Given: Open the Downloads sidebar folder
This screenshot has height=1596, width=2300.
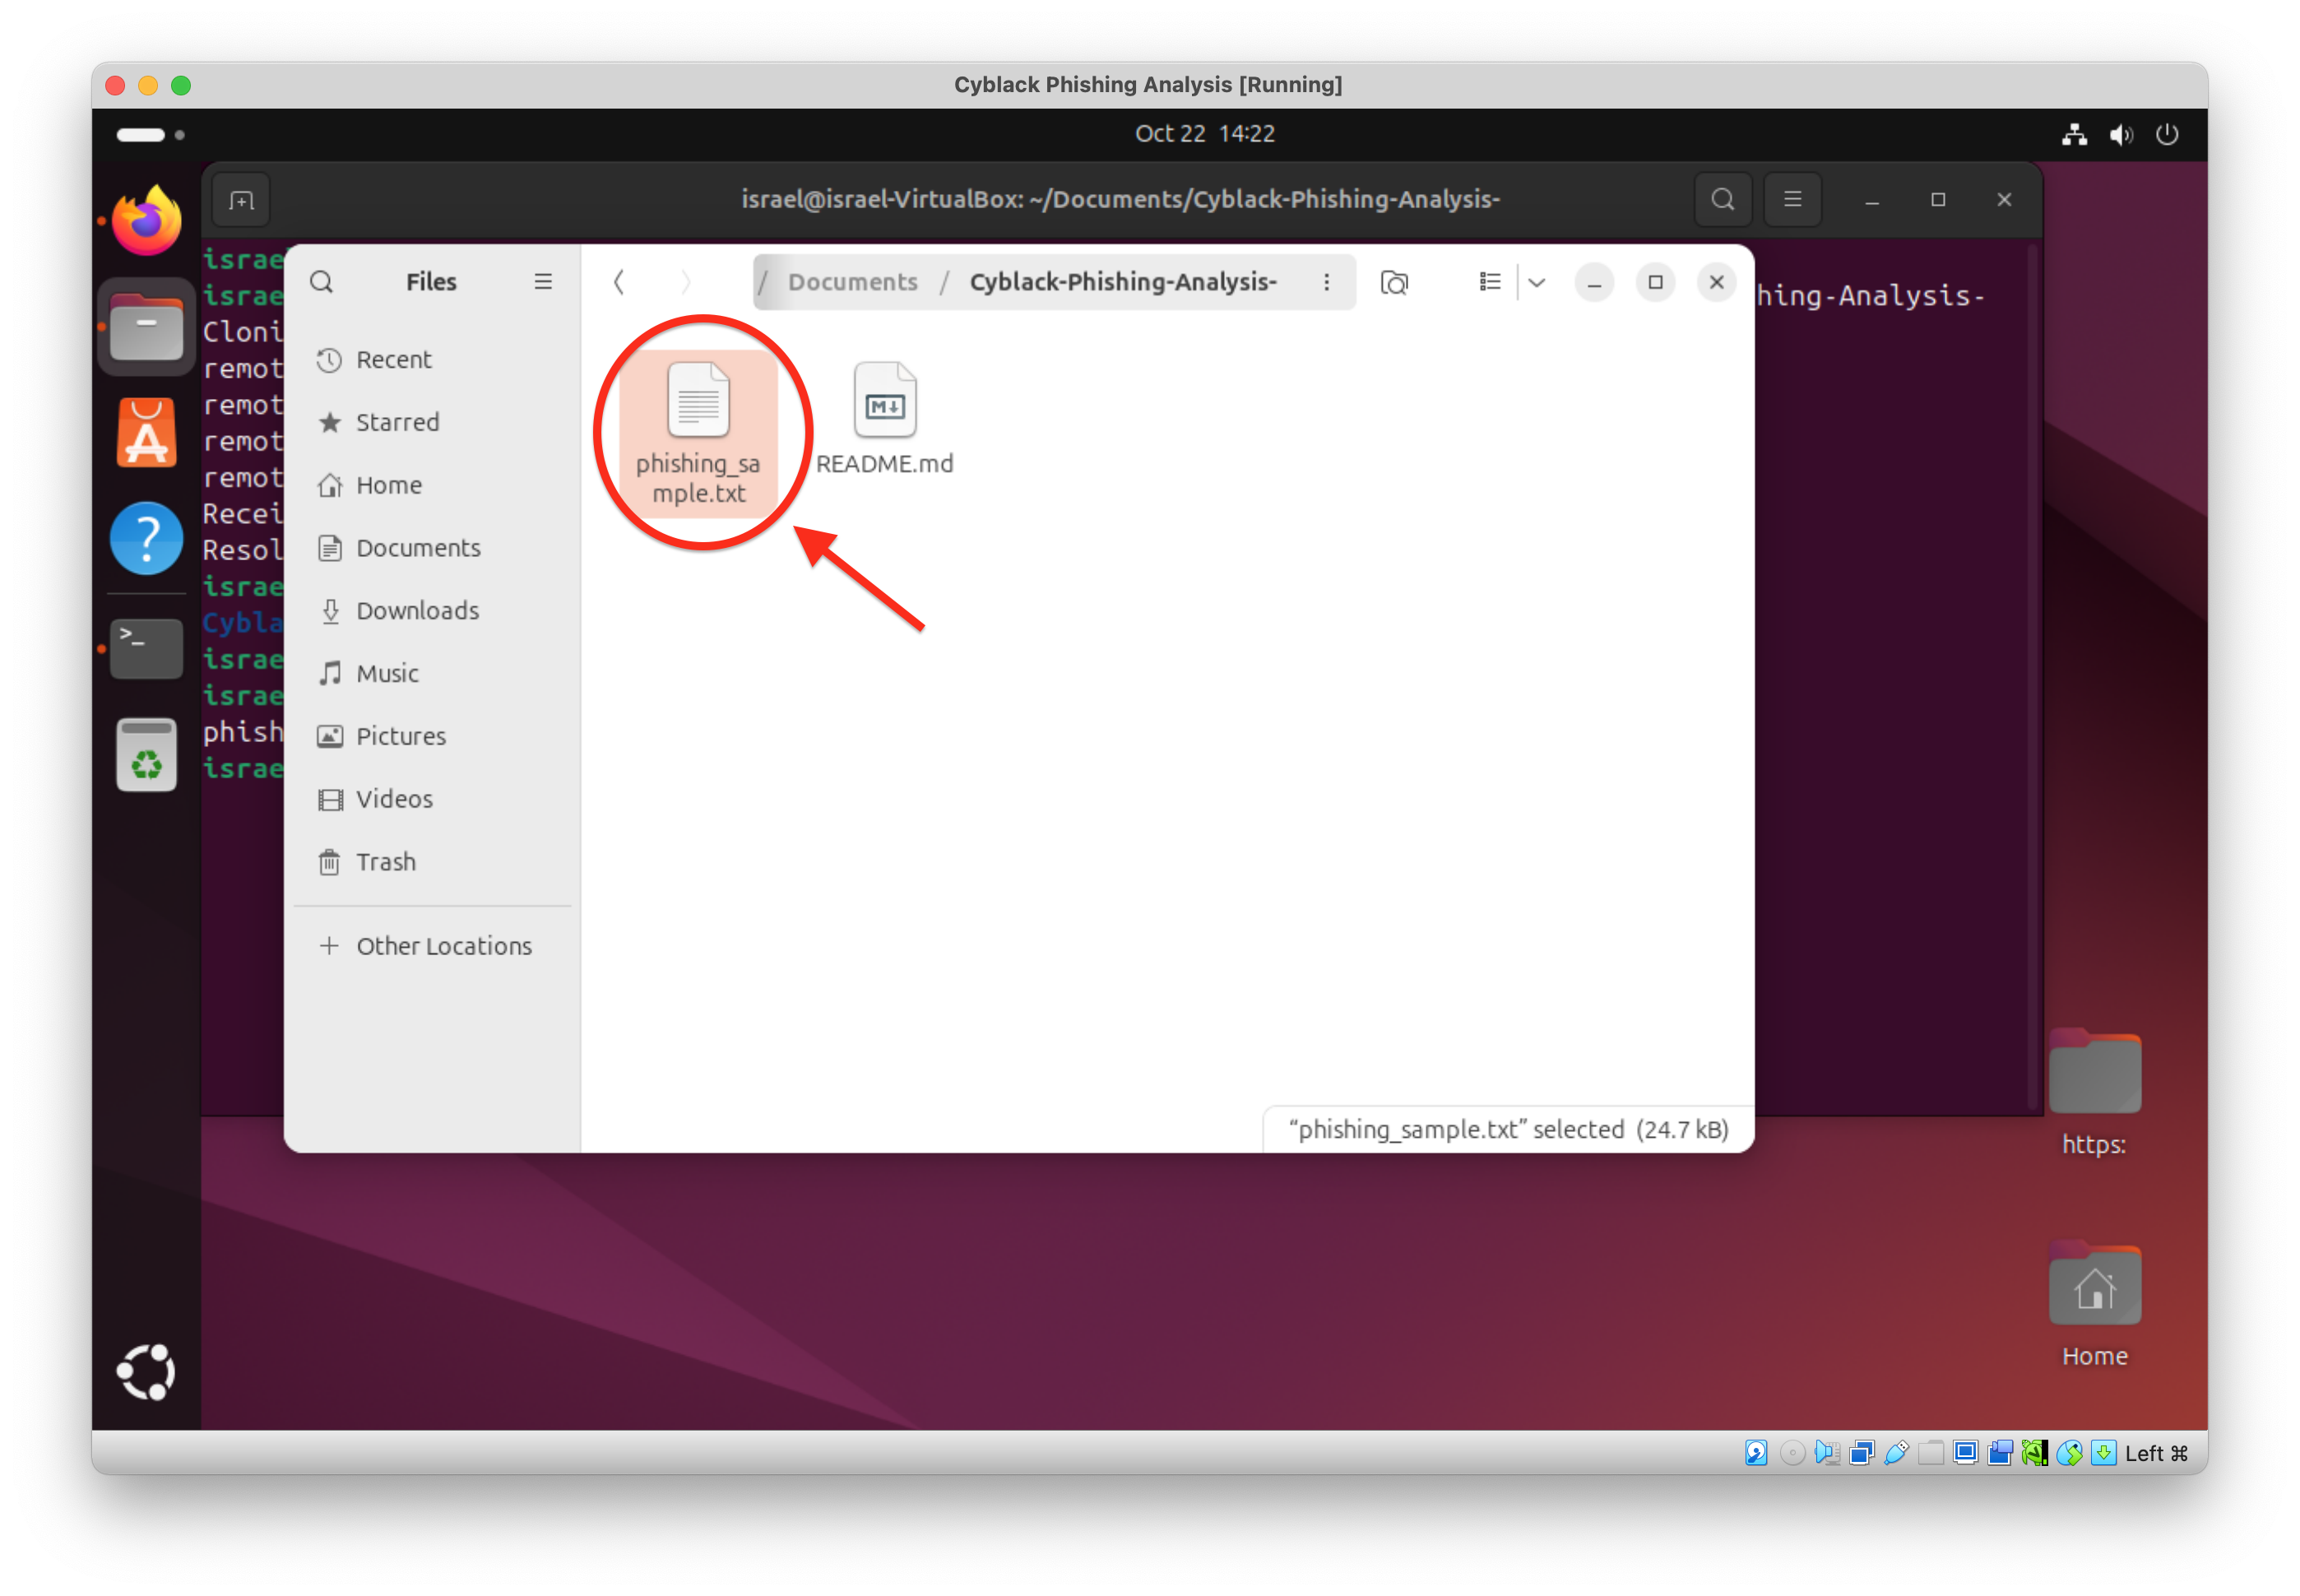Looking at the screenshot, I should click(417, 611).
